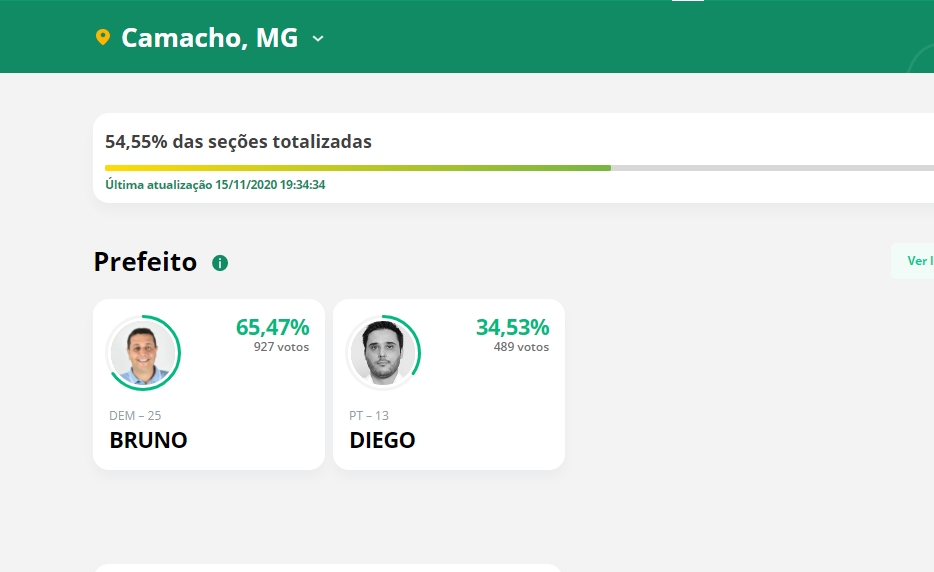
Task: Click the DEM – 25 party label
Action: 135,415
